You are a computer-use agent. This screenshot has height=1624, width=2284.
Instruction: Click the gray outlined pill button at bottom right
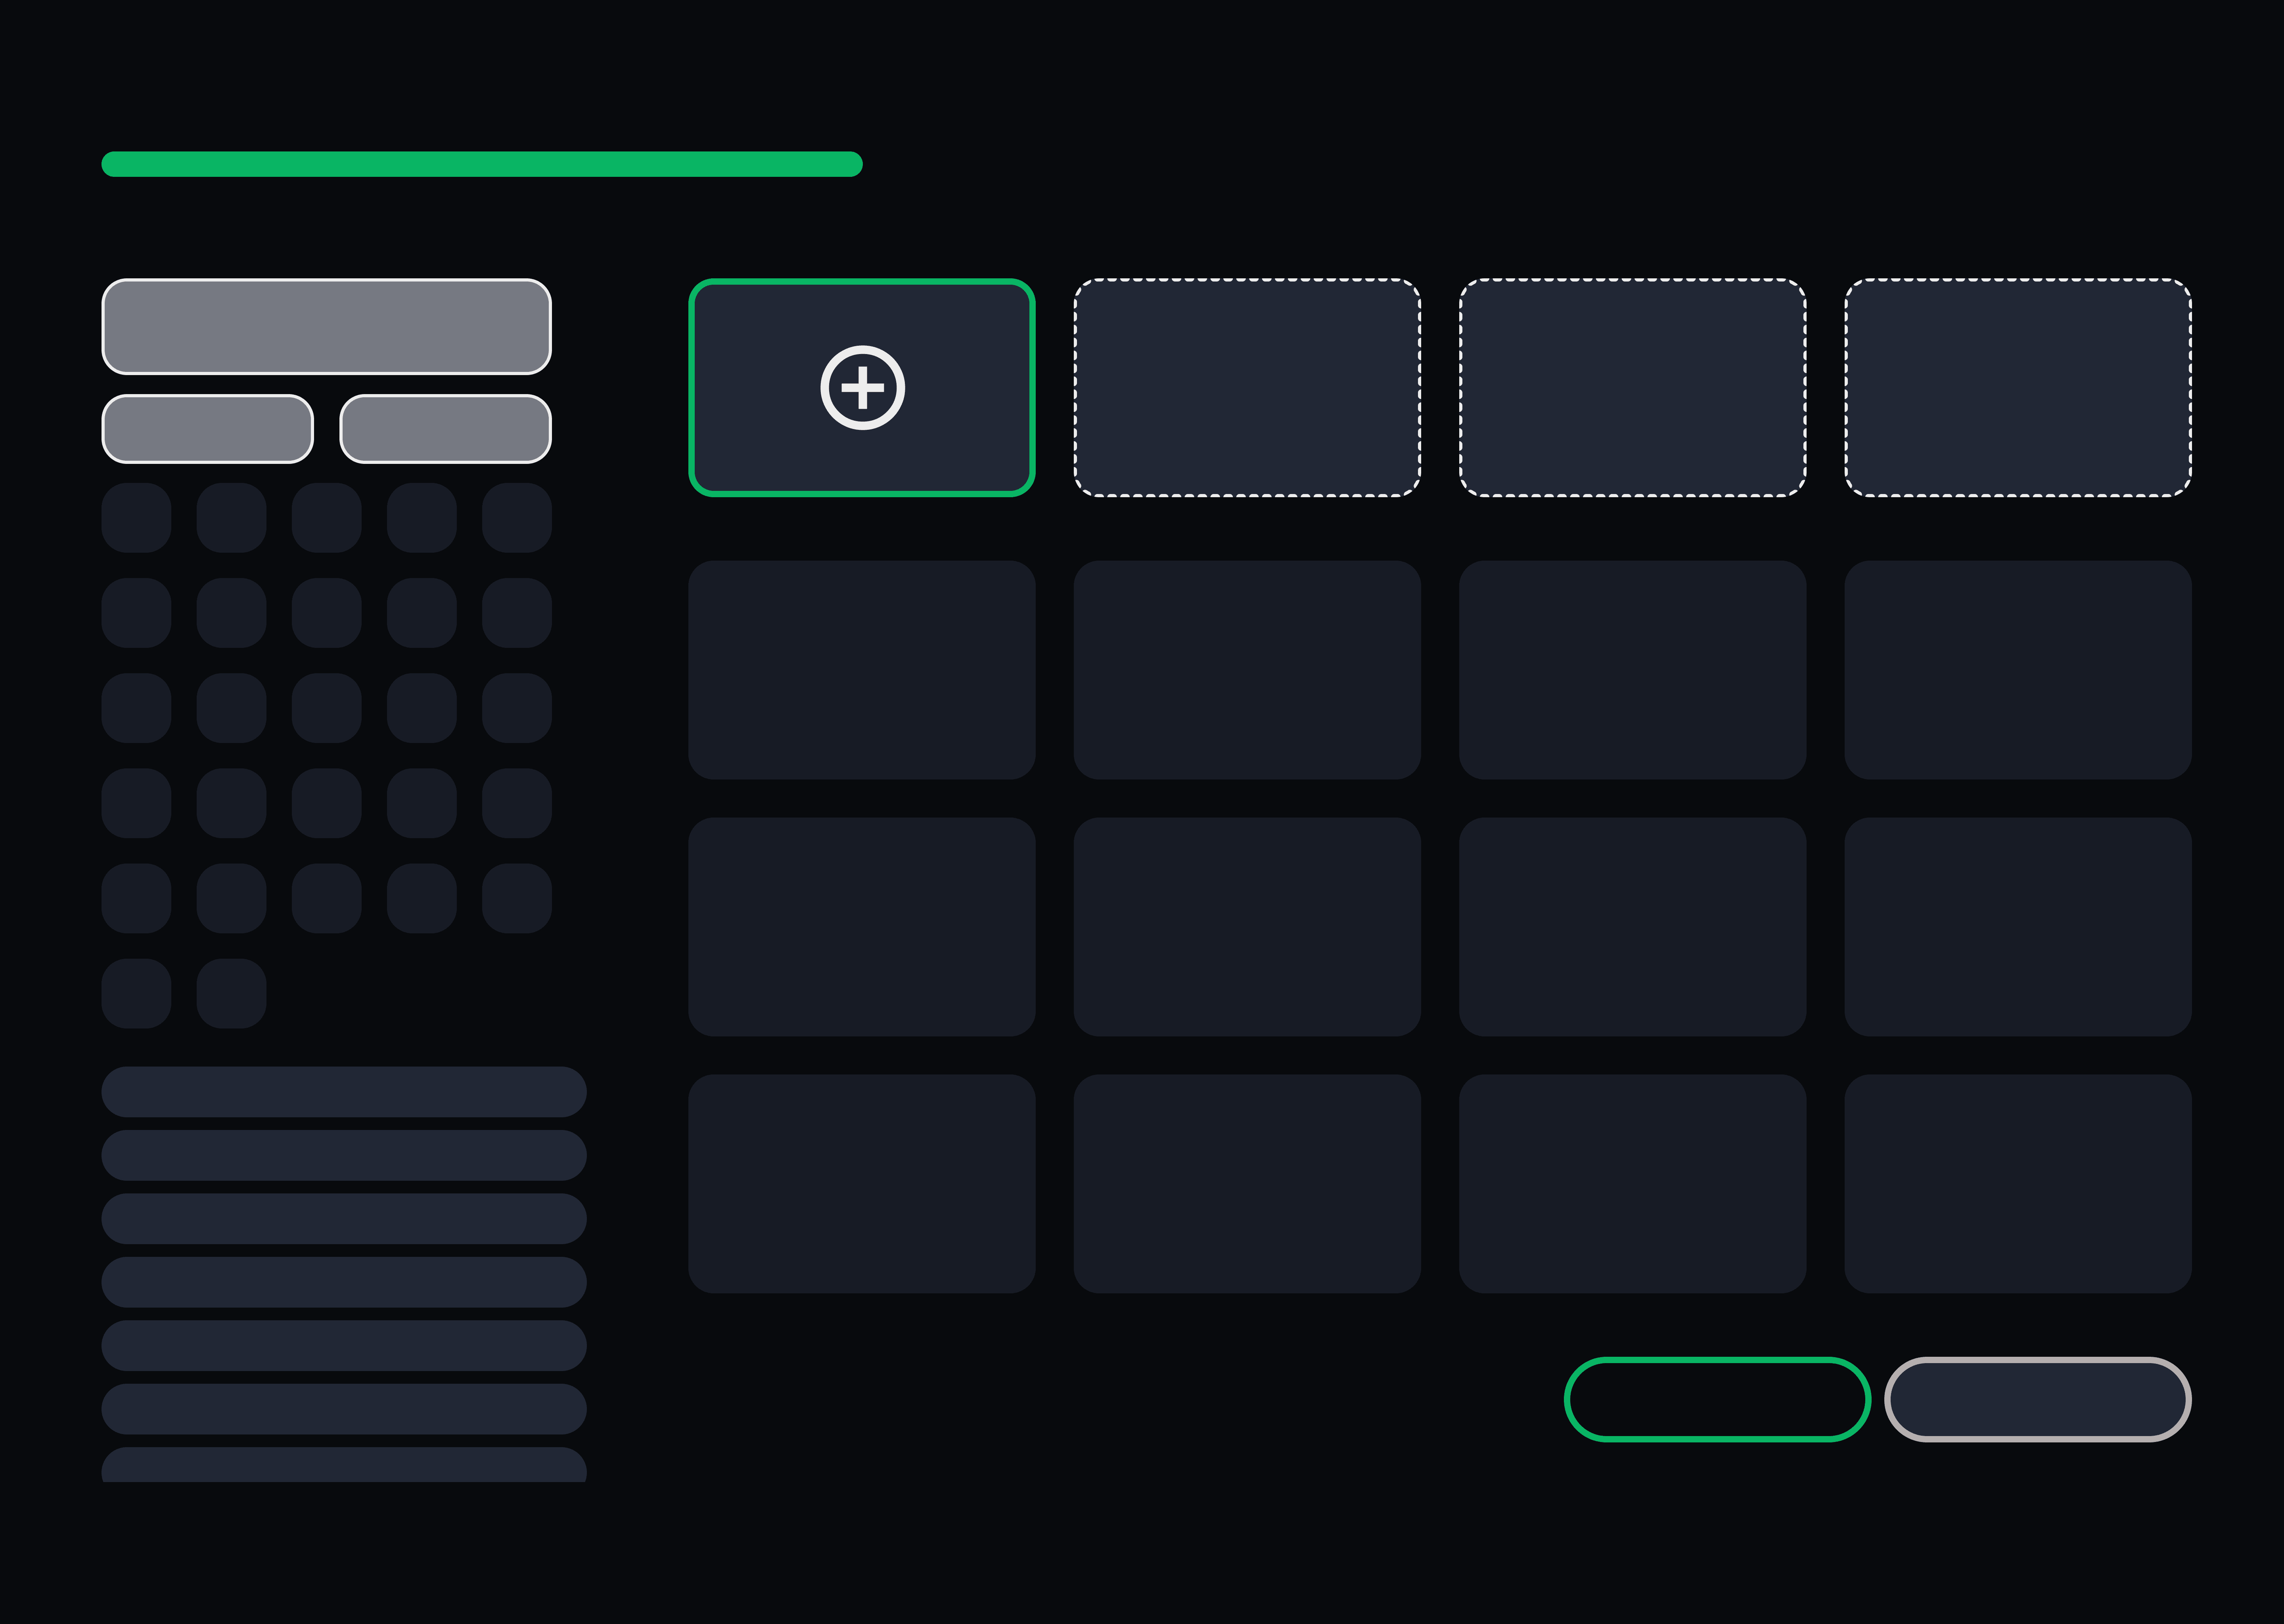pos(2038,1399)
